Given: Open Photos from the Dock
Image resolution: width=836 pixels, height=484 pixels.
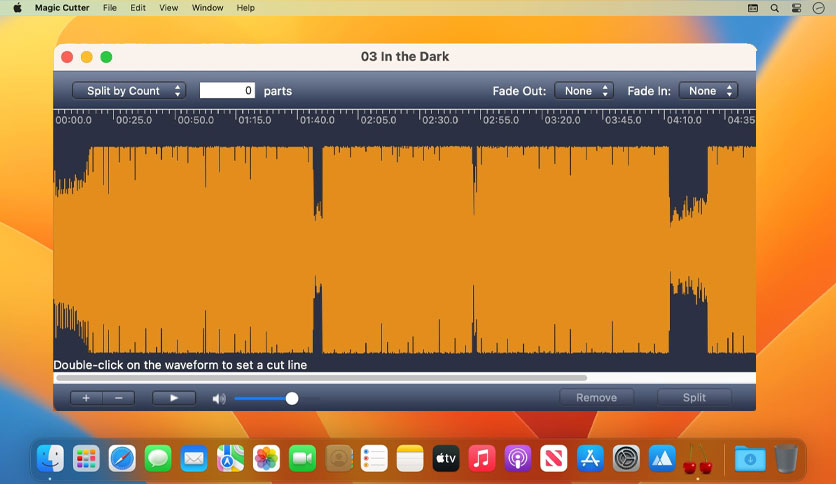Looking at the screenshot, I should coord(266,458).
